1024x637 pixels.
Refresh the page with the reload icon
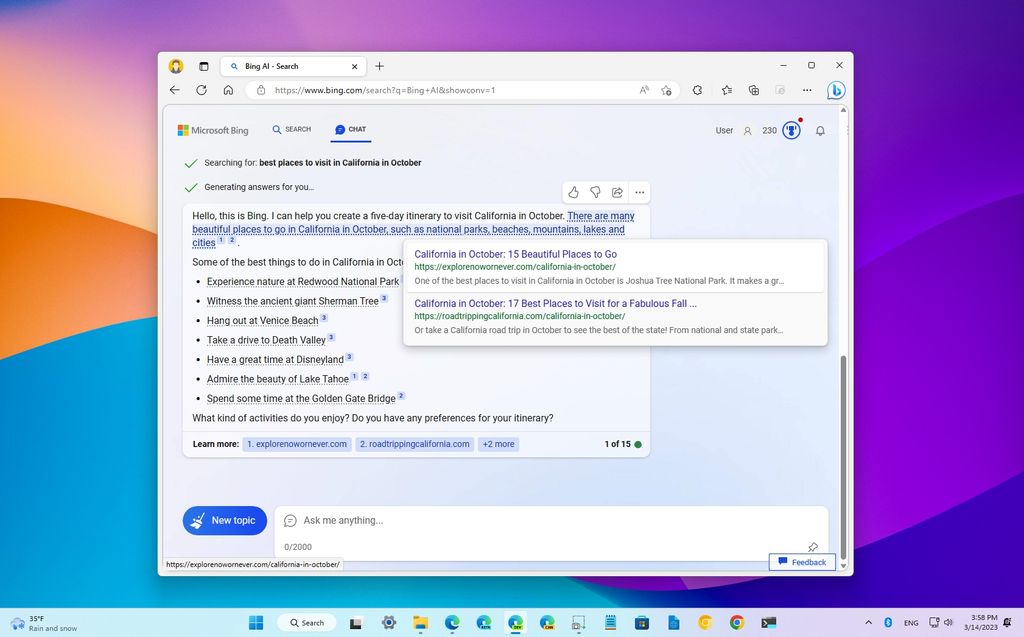tap(201, 90)
